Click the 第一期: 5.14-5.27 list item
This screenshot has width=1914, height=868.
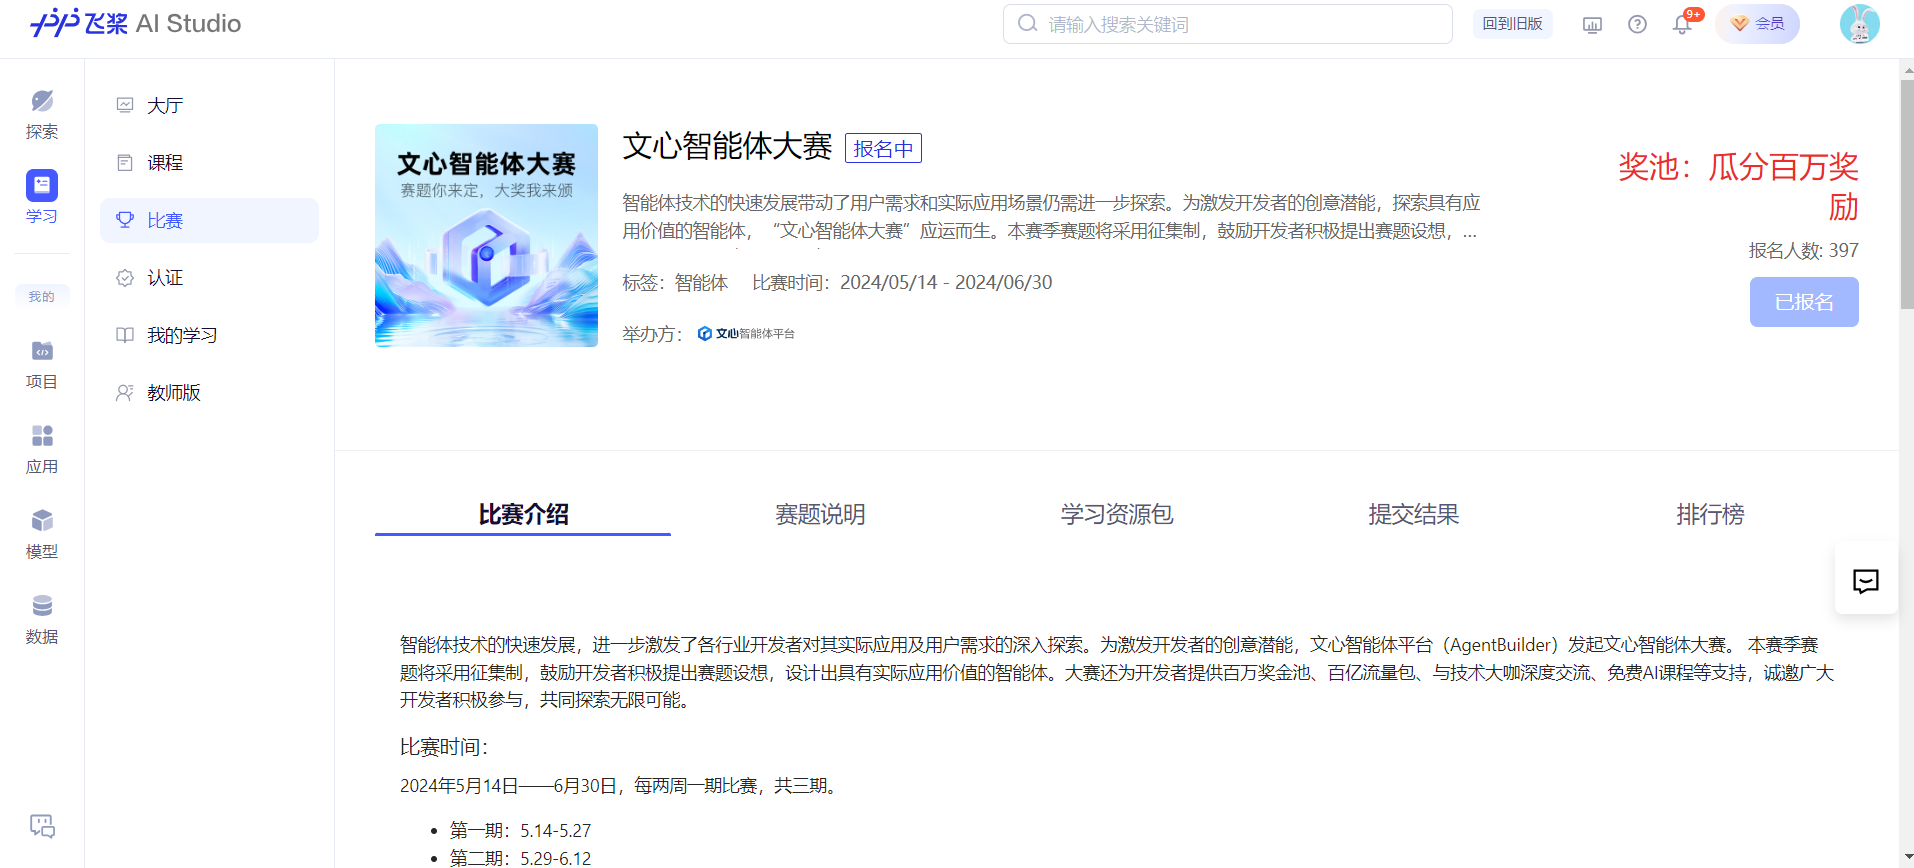coord(520,831)
